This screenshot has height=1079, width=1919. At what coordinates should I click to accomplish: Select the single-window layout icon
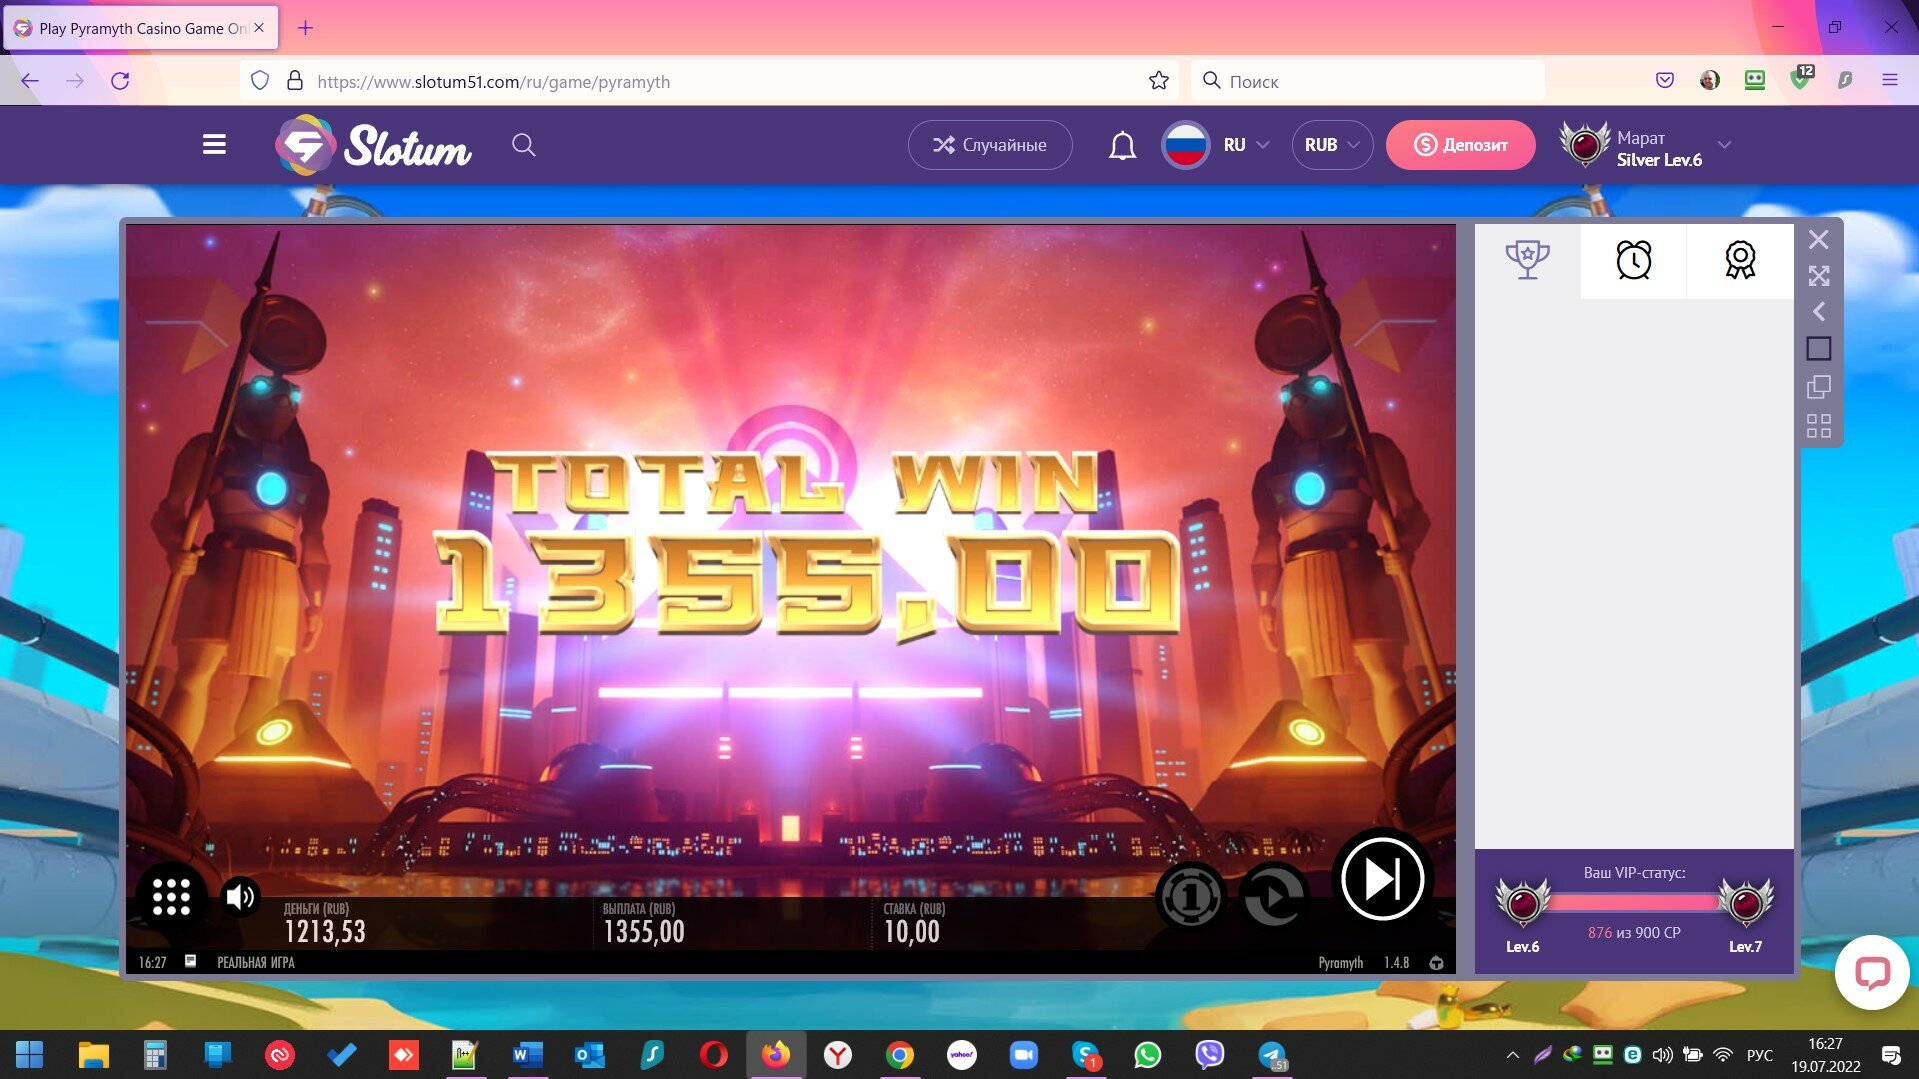coord(1818,349)
